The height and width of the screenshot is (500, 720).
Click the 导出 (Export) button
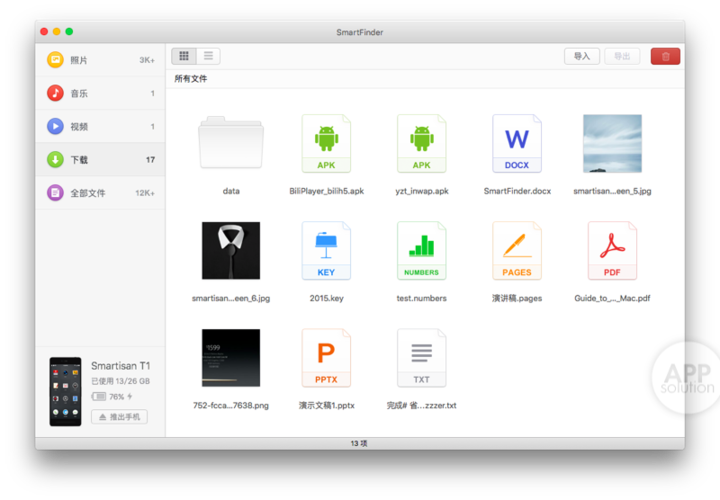622,56
